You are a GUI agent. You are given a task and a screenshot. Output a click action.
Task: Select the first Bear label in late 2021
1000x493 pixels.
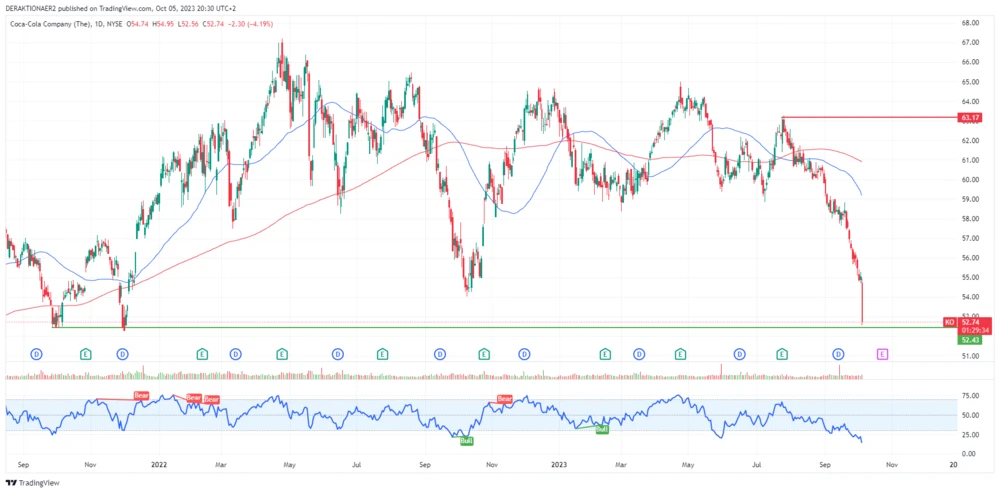click(141, 396)
